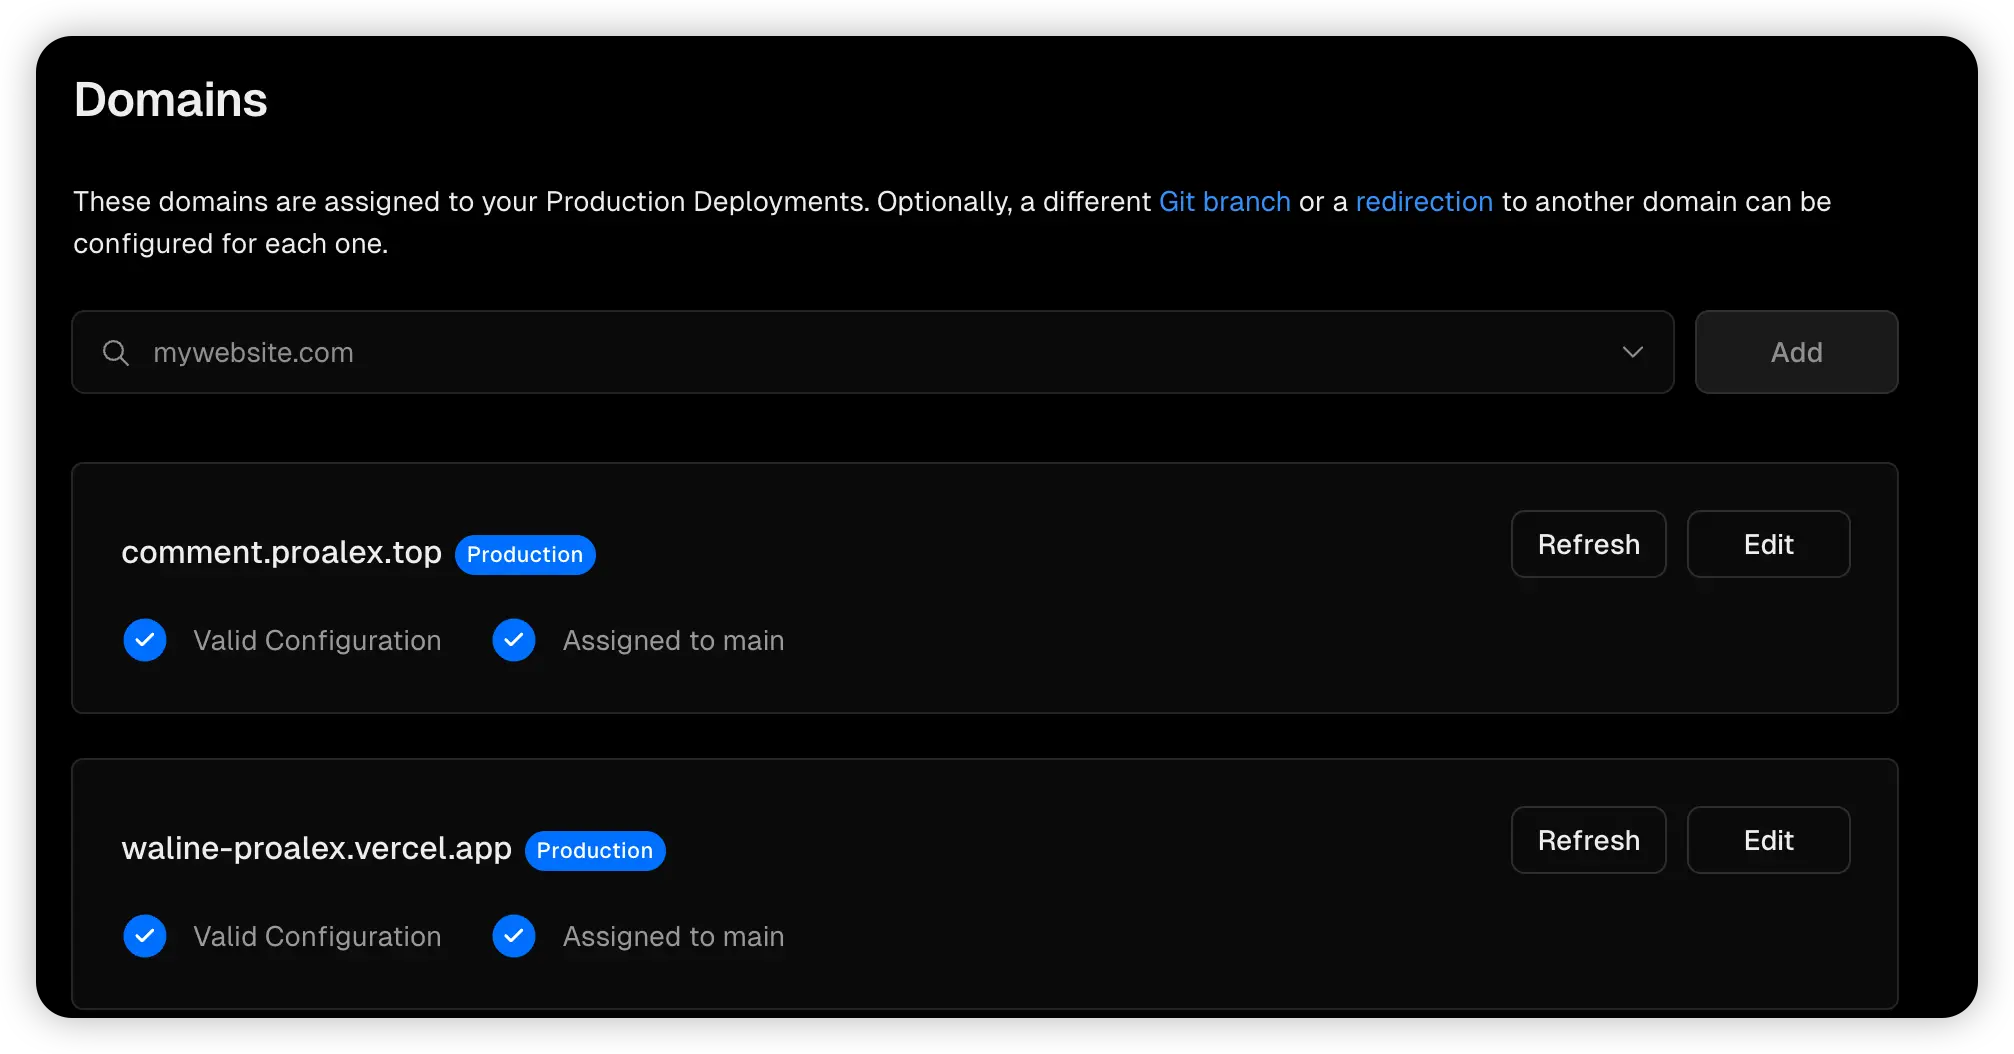Click the Add domain button
Screen dimensions: 2014x1054
click(1796, 352)
